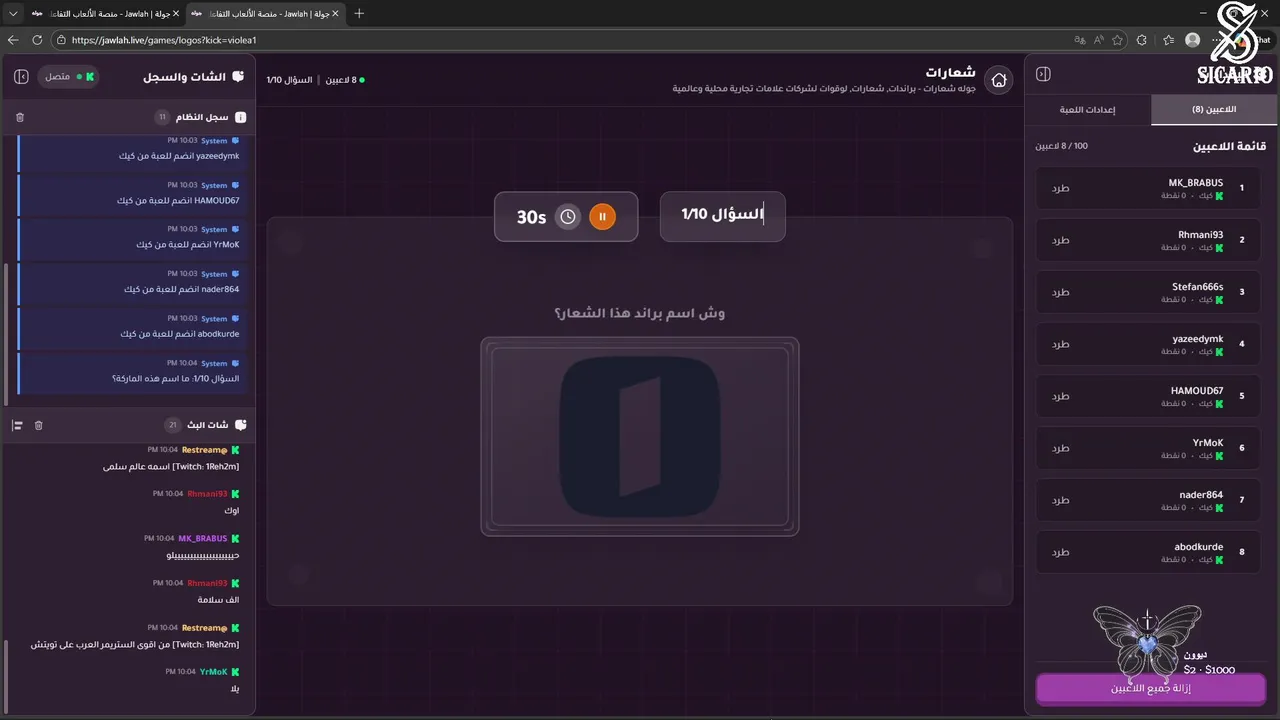Kick MK_BRABUS using طرد button

(x=1060, y=188)
